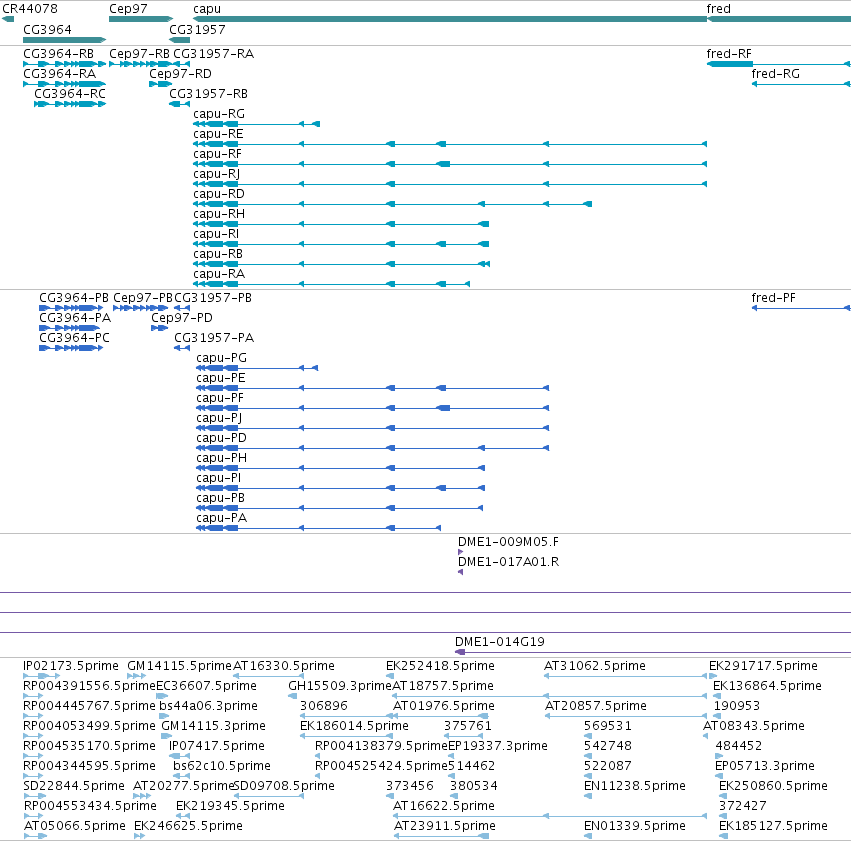Select protein Cep97-PB

[141, 308]
